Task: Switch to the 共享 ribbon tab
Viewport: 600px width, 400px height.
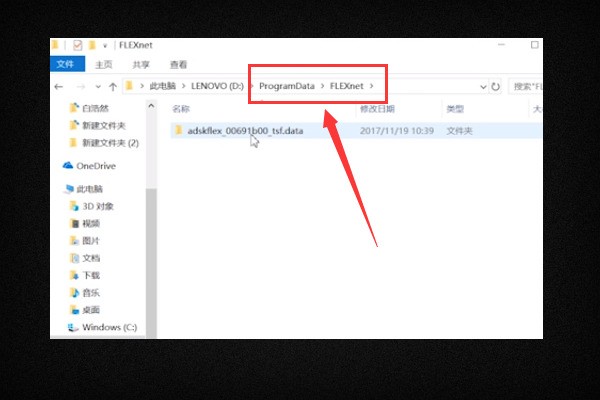Action: coord(141,64)
